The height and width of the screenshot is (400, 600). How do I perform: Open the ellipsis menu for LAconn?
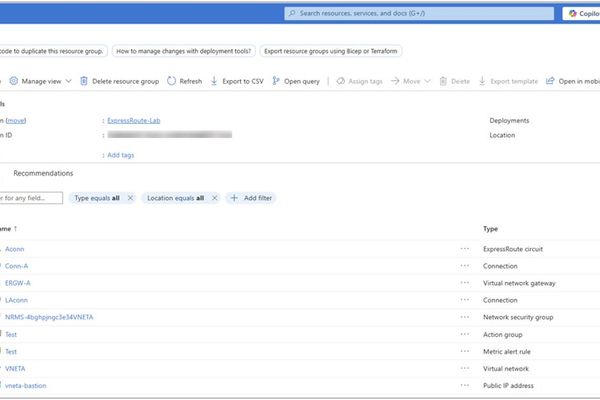[x=465, y=300]
